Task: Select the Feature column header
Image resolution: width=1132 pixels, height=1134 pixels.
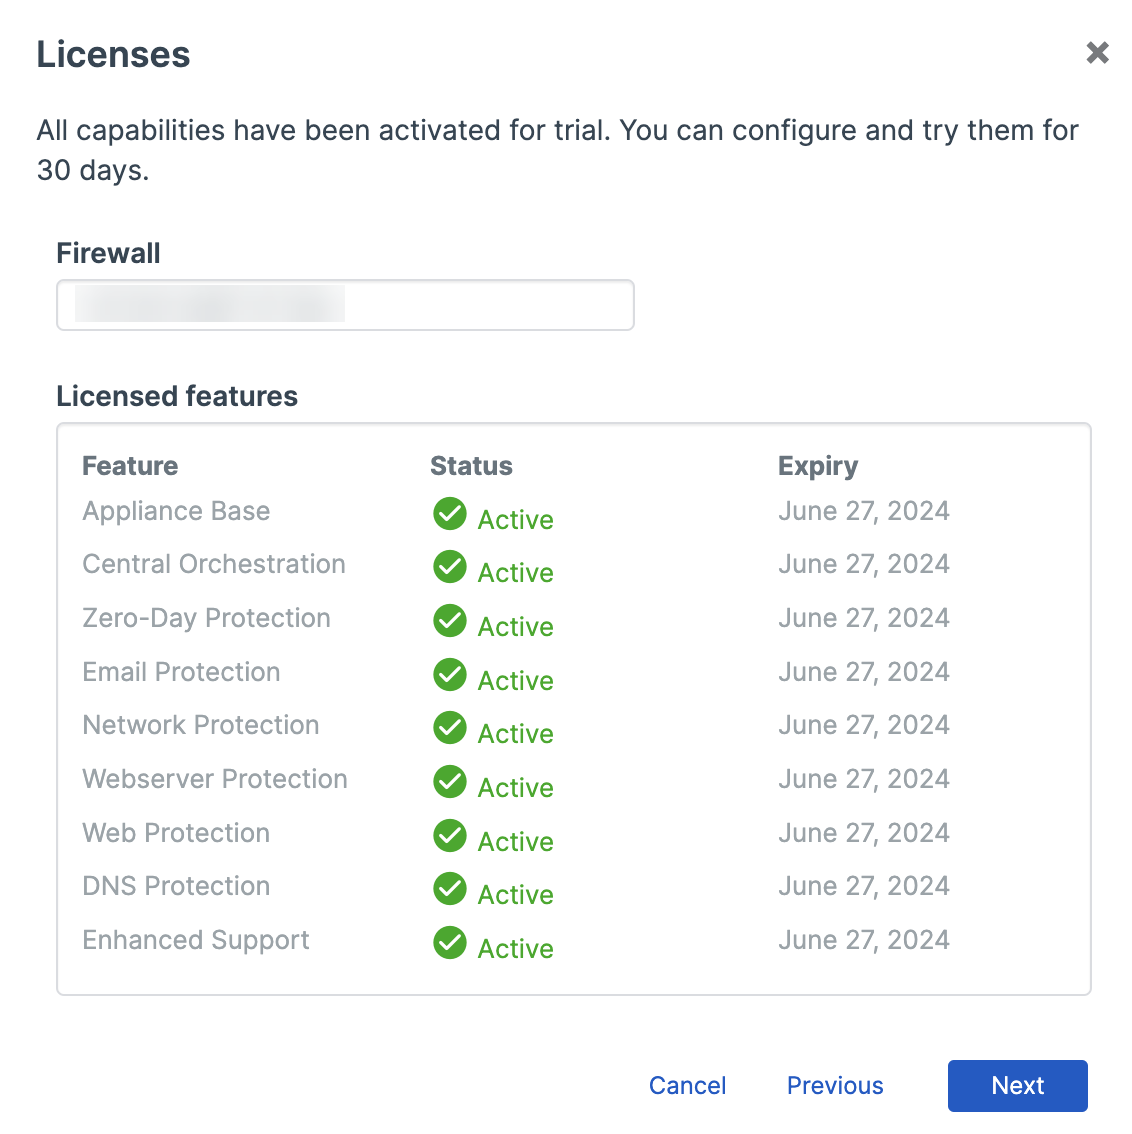Action: coord(130,465)
